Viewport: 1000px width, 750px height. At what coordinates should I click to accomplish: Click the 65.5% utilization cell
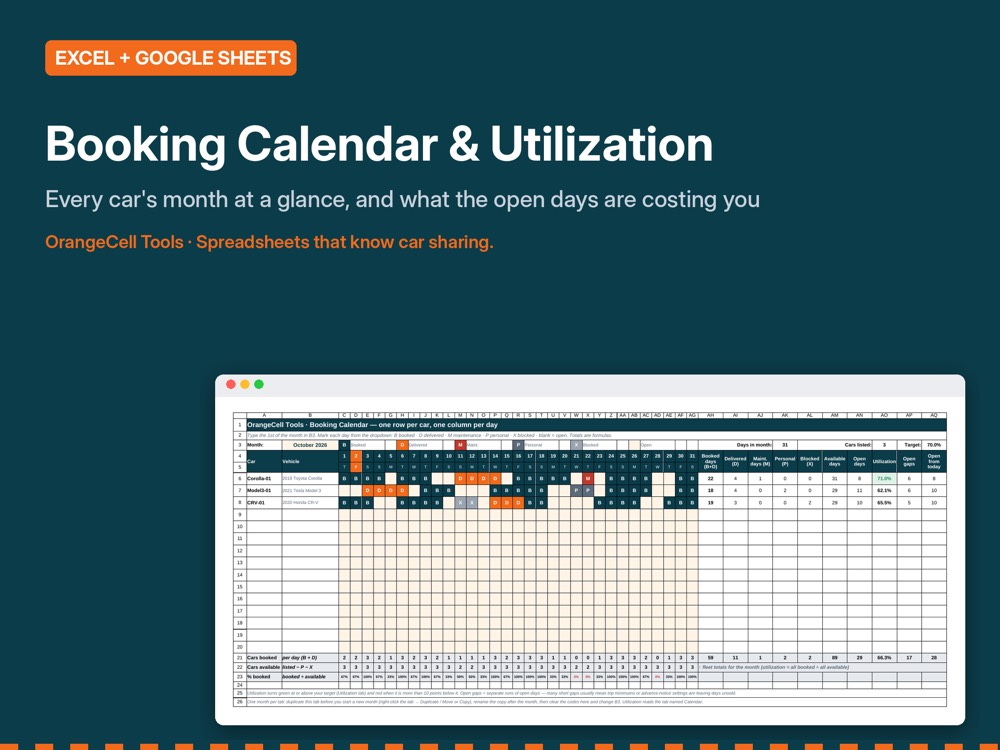point(884,503)
